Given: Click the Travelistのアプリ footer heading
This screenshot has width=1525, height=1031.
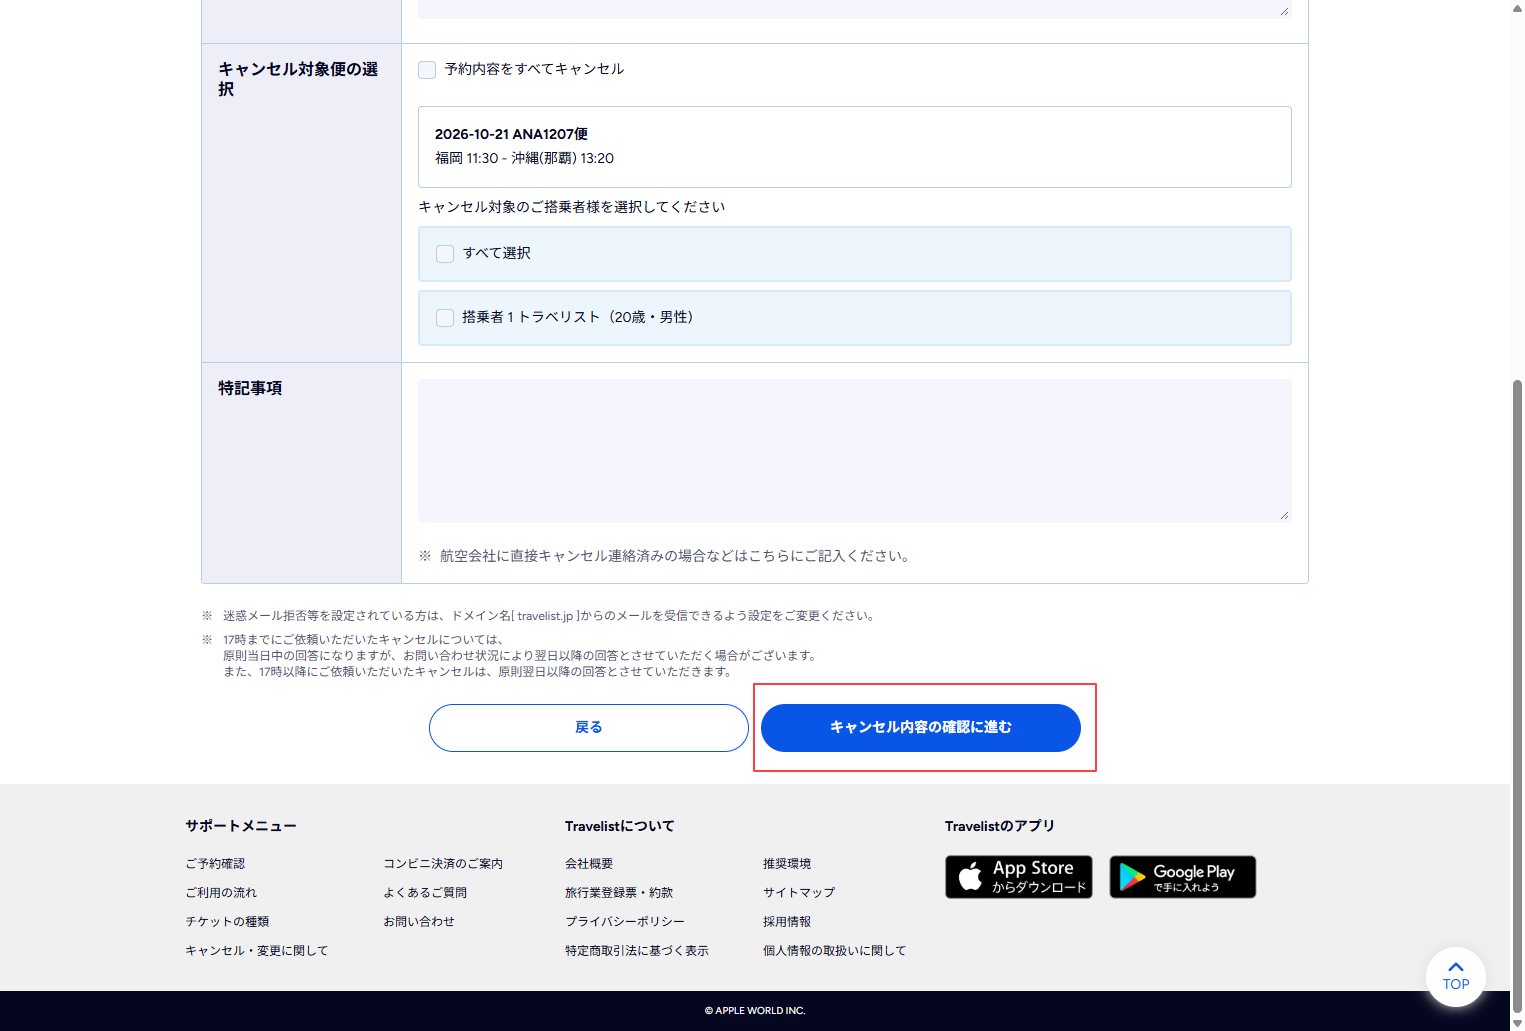Looking at the screenshot, I should point(1000,827).
